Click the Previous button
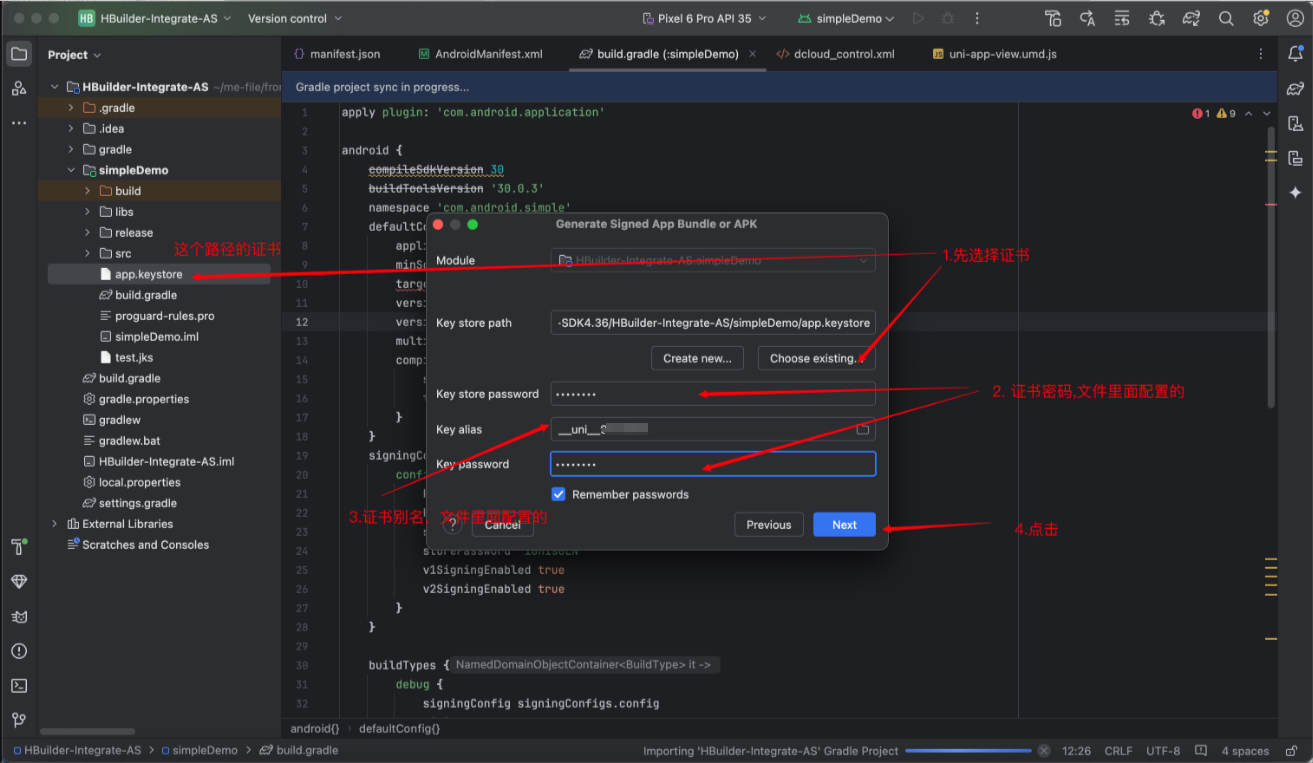Image resolution: width=1313 pixels, height=763 pixels. (769, 525)
